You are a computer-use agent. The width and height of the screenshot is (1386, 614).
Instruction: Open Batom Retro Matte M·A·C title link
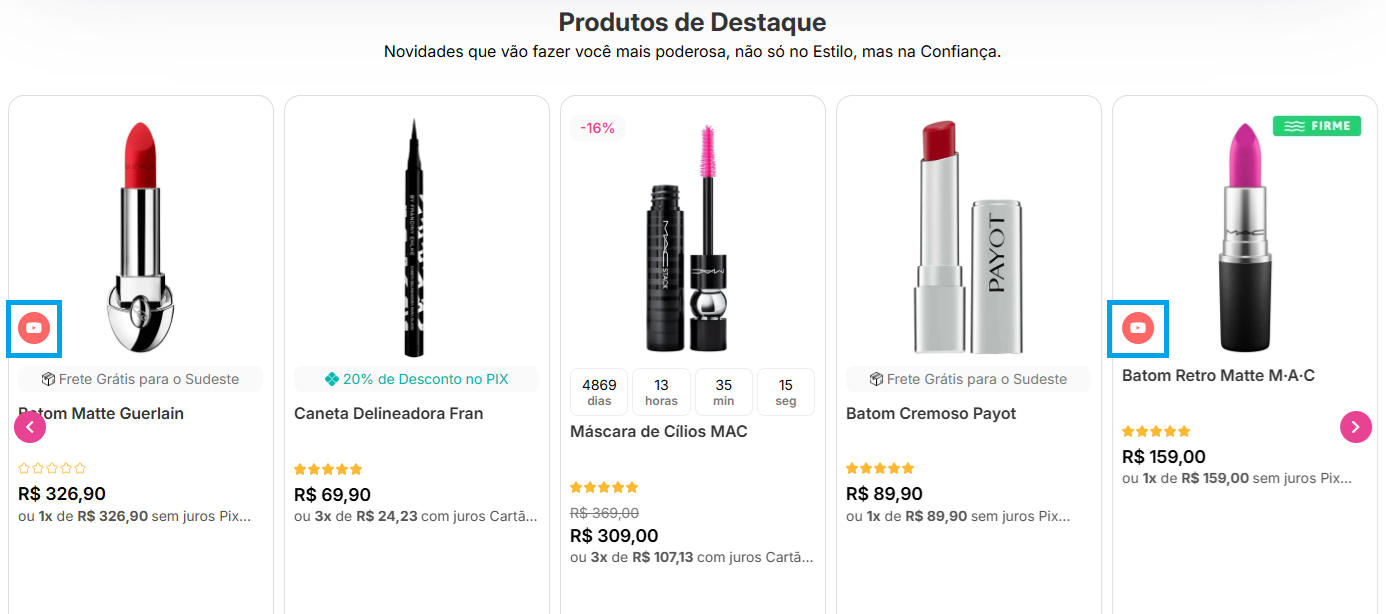click(x=1218, y=375)
